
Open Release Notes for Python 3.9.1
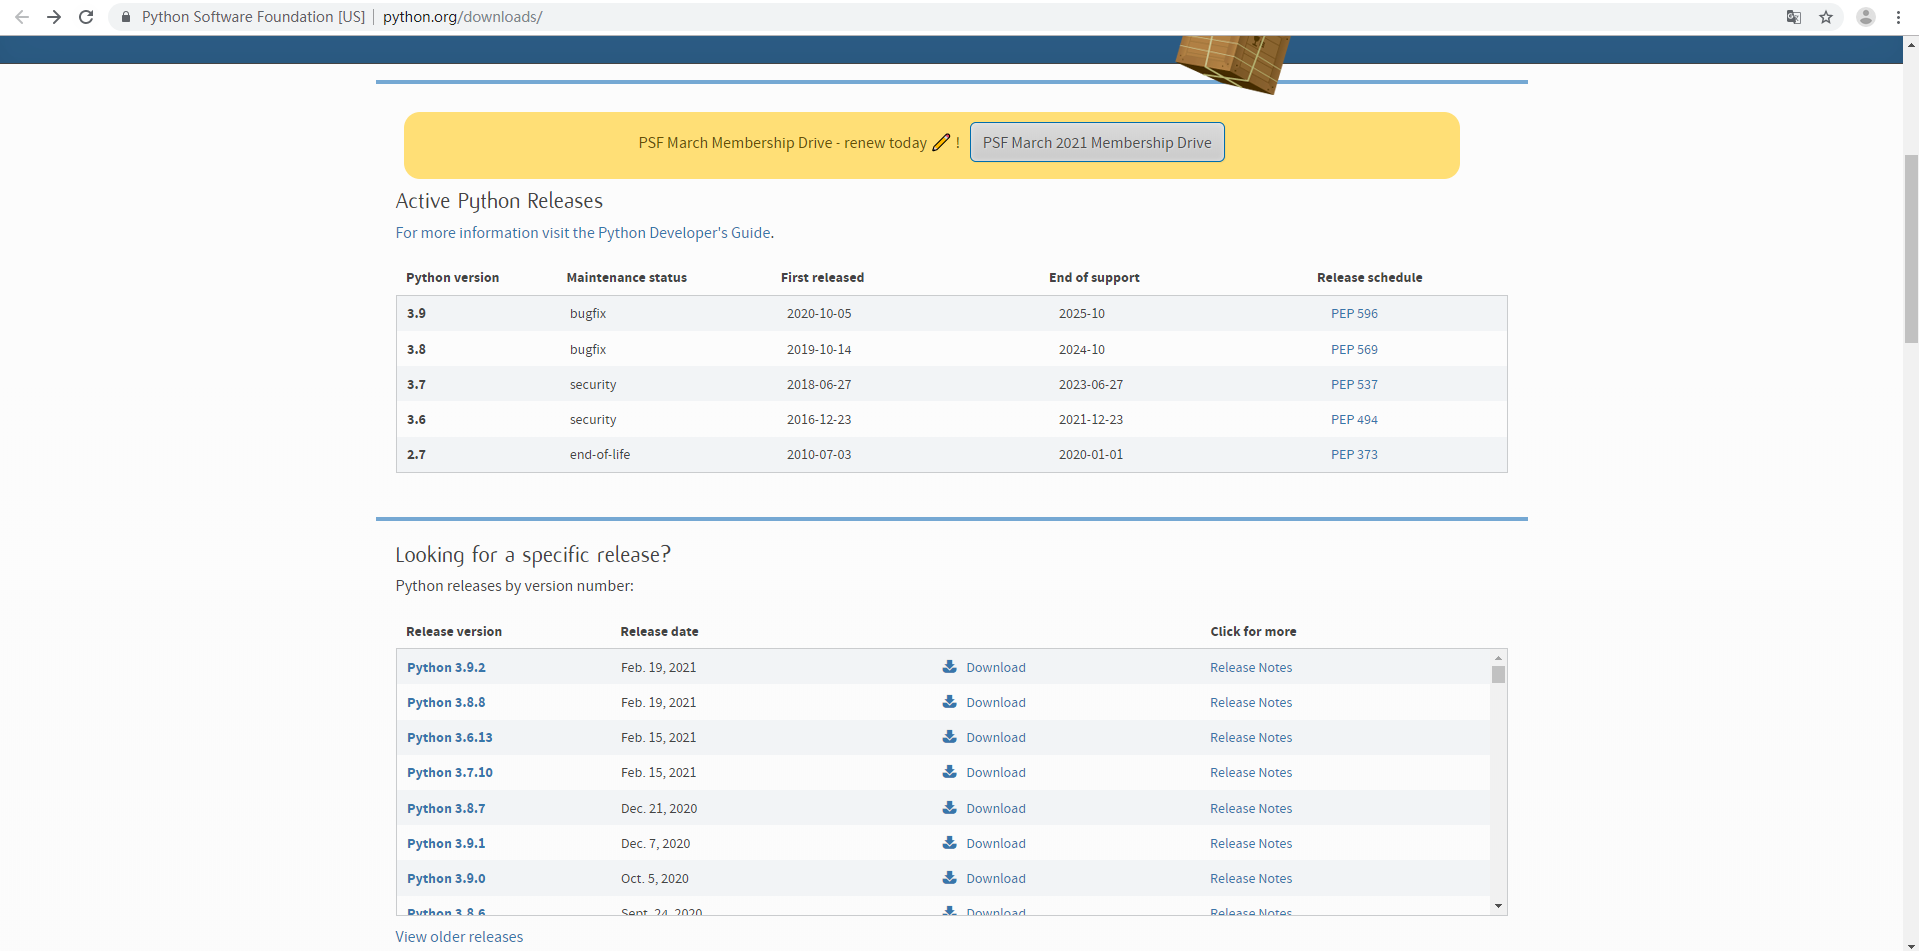1250,844
